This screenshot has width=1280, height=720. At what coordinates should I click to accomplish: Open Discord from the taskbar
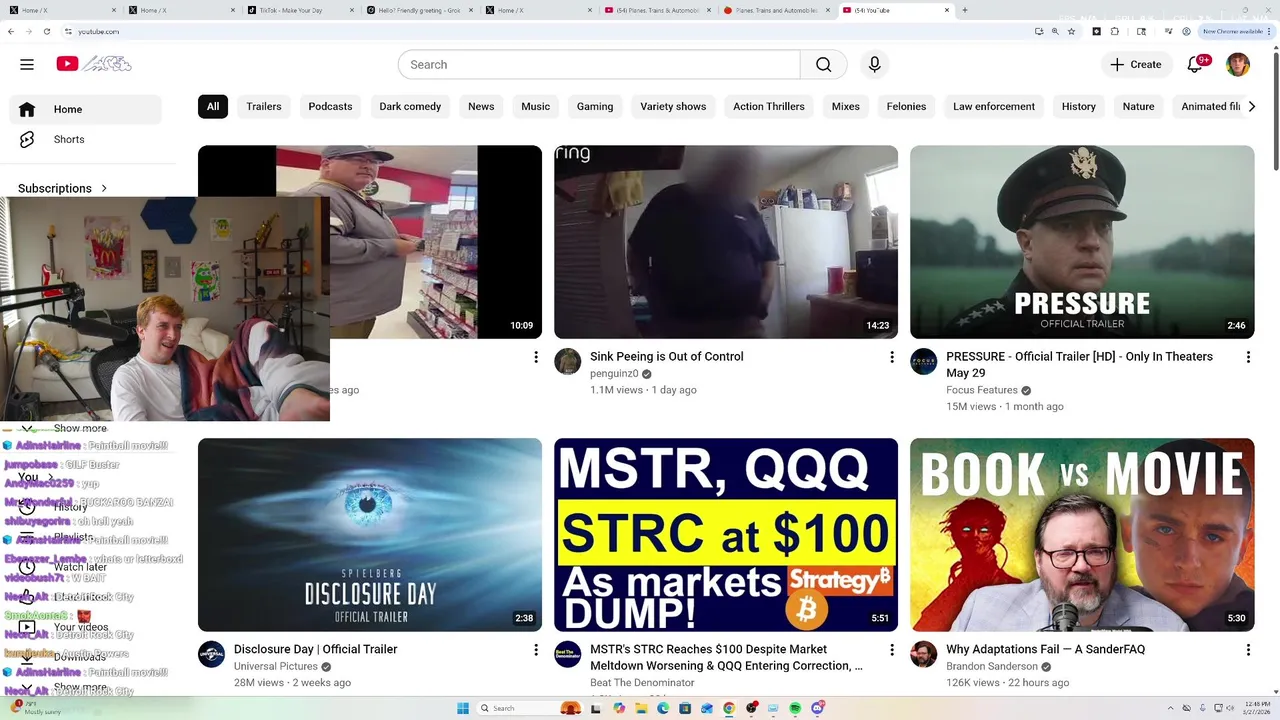tap(817, 708)
